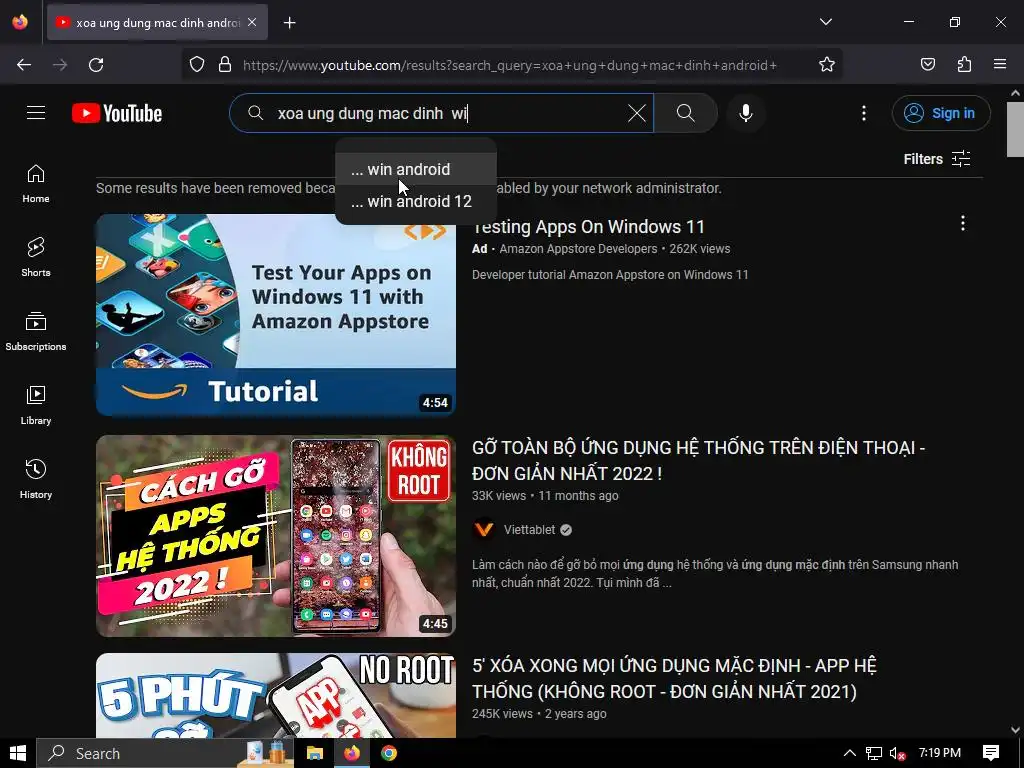This screenshot has height=768, width=1024.
Task: Open History in the sidebar
Action: 36,479
